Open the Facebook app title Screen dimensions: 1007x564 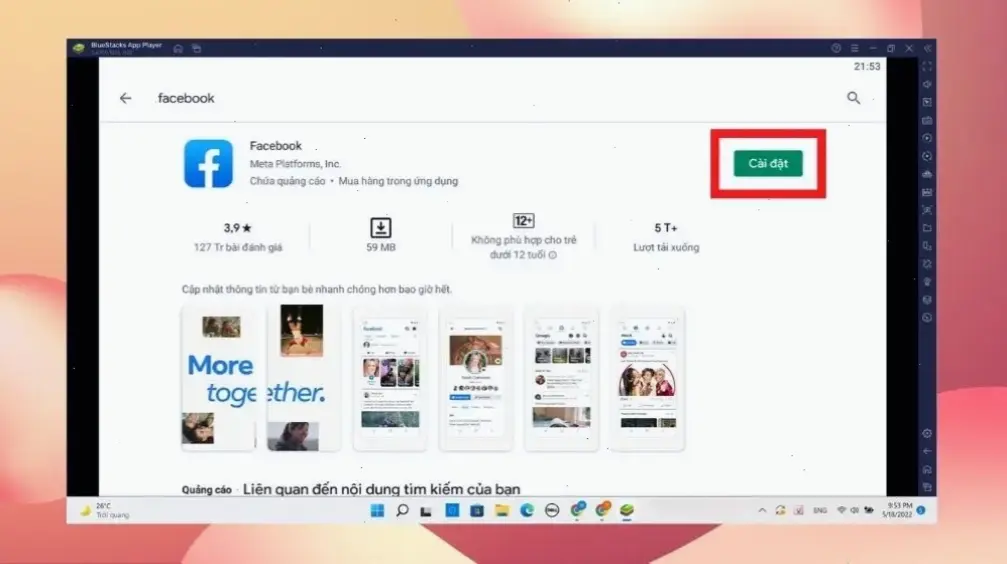tap(276, 146)
